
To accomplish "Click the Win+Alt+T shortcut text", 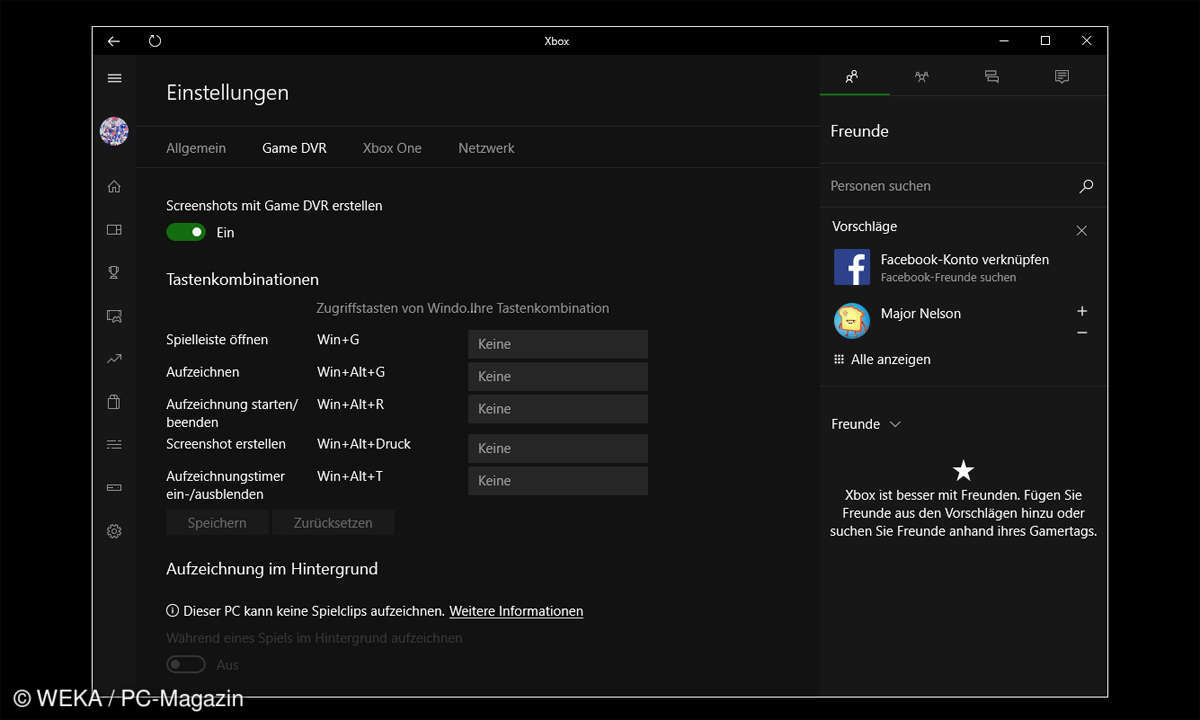I will pyautogui.click(x=350, y=476).
